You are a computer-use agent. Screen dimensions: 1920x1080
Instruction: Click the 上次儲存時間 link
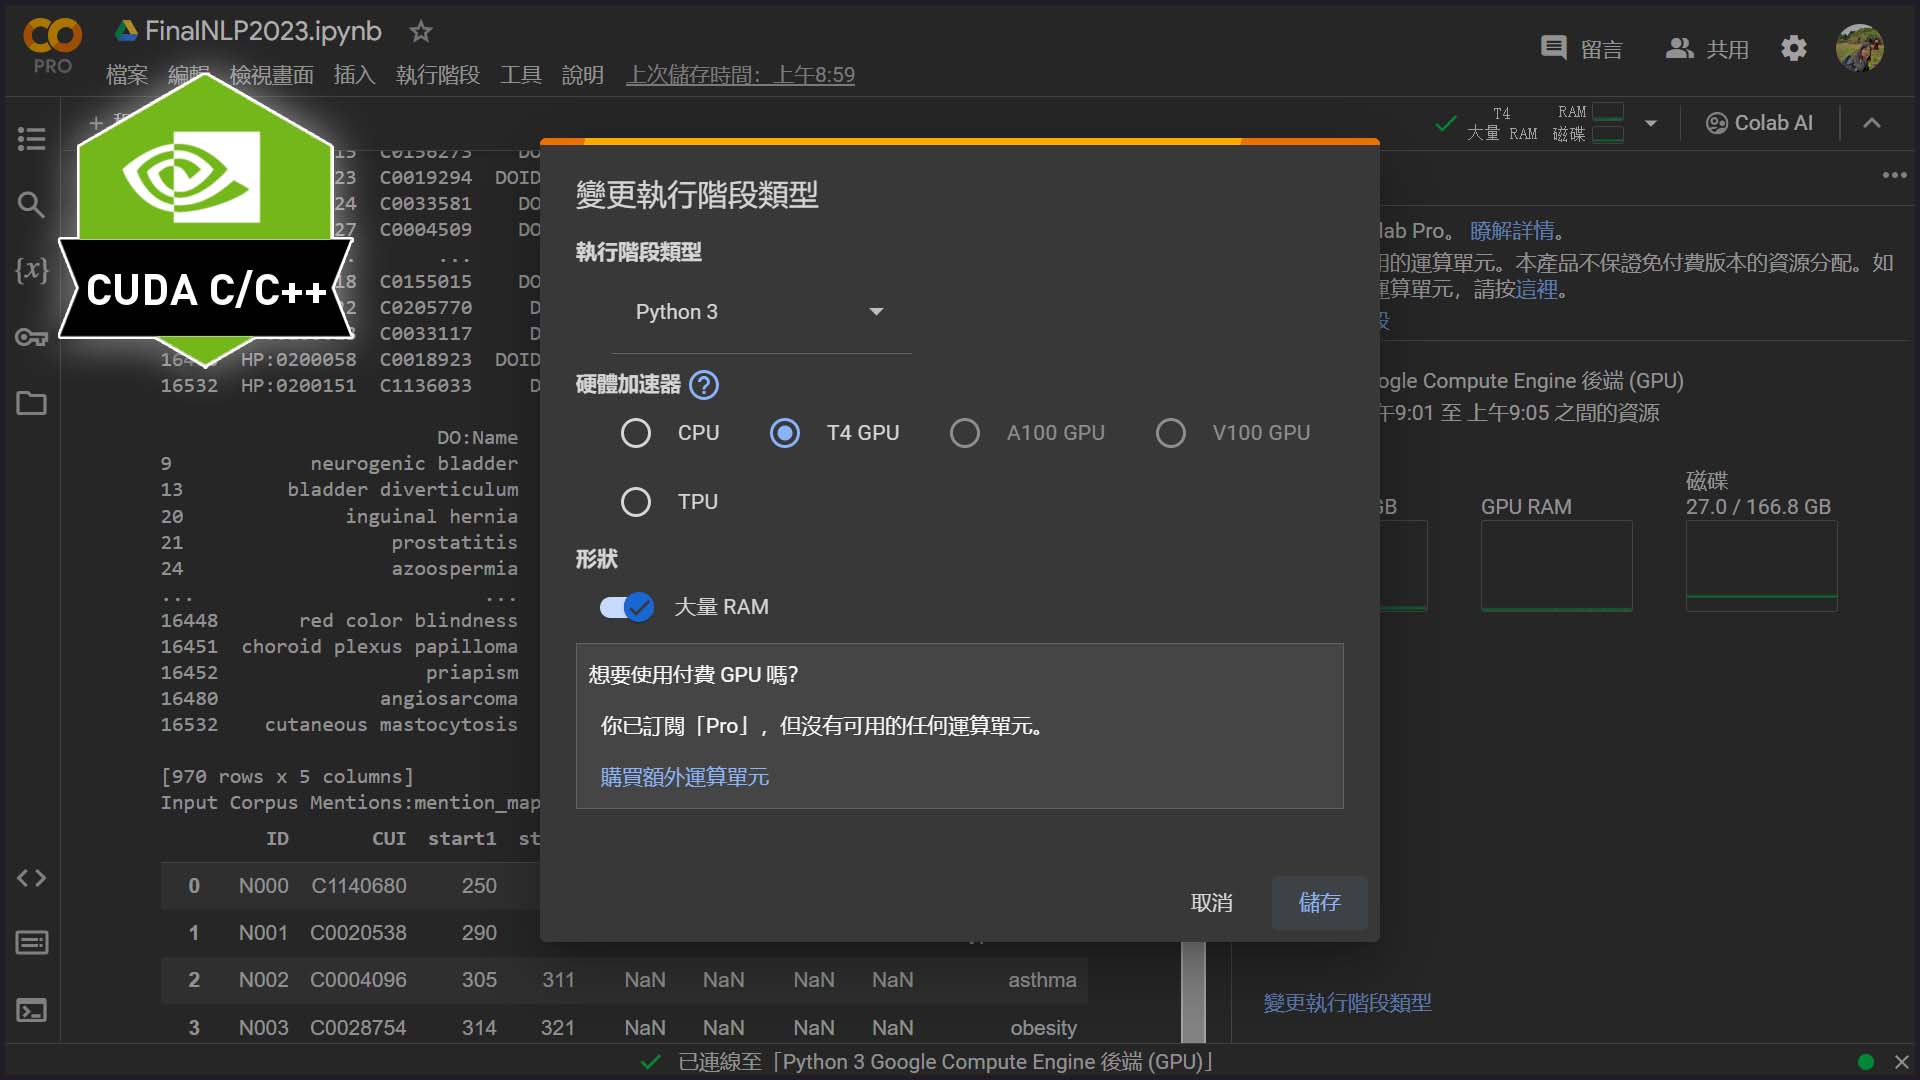click(x=741, y=75)
